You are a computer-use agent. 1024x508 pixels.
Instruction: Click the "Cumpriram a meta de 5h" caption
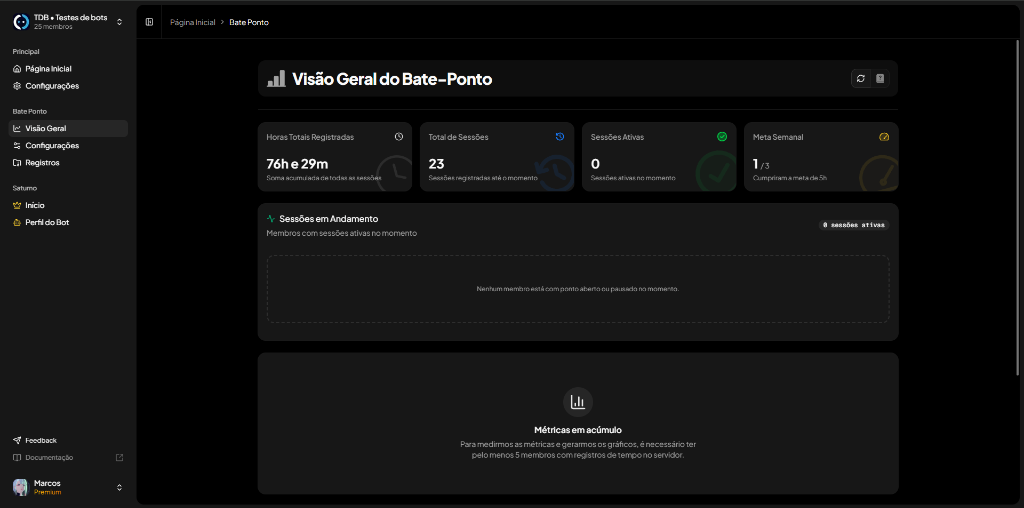[x=790, y=178]
